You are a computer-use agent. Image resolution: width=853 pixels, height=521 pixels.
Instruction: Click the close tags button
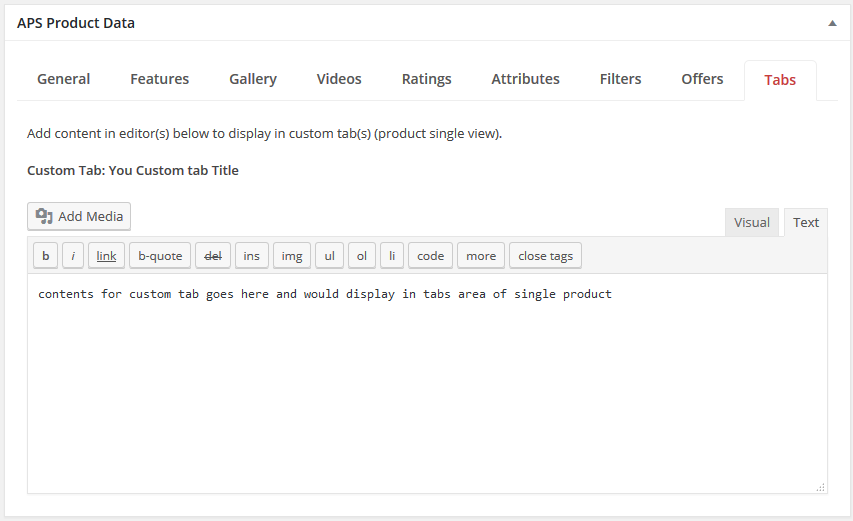coord(545,256)
